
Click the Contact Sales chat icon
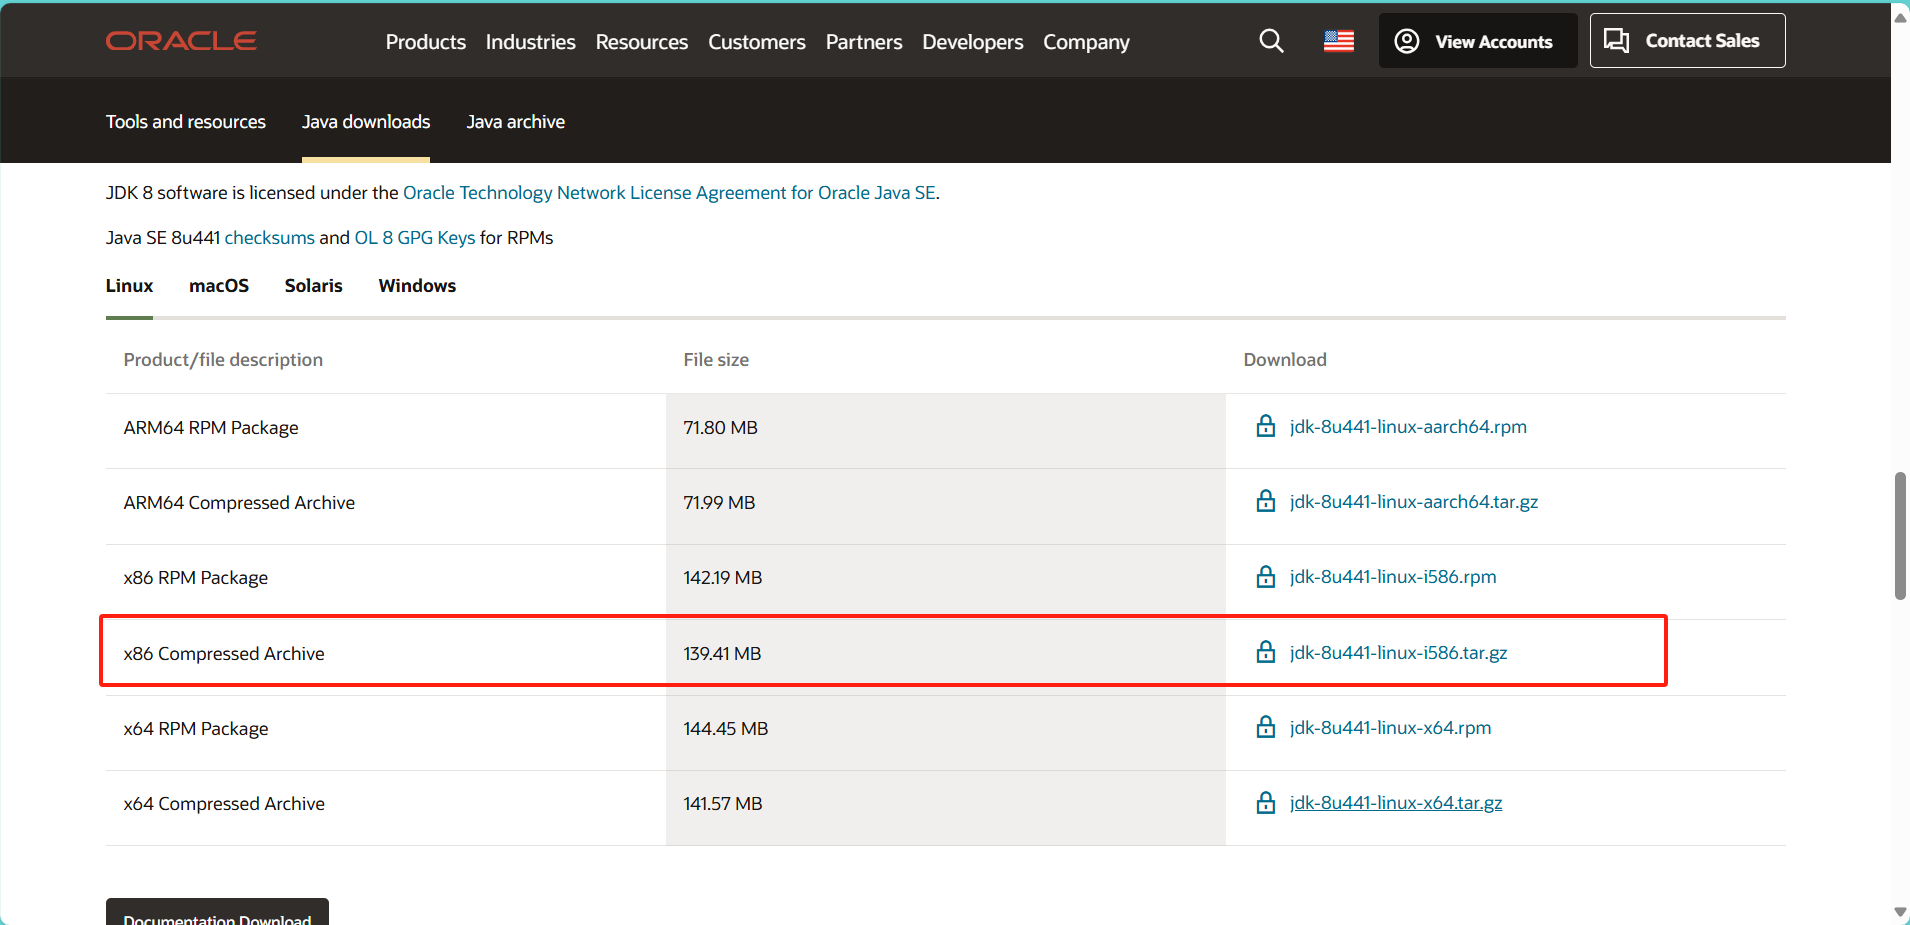[1616, 40]
